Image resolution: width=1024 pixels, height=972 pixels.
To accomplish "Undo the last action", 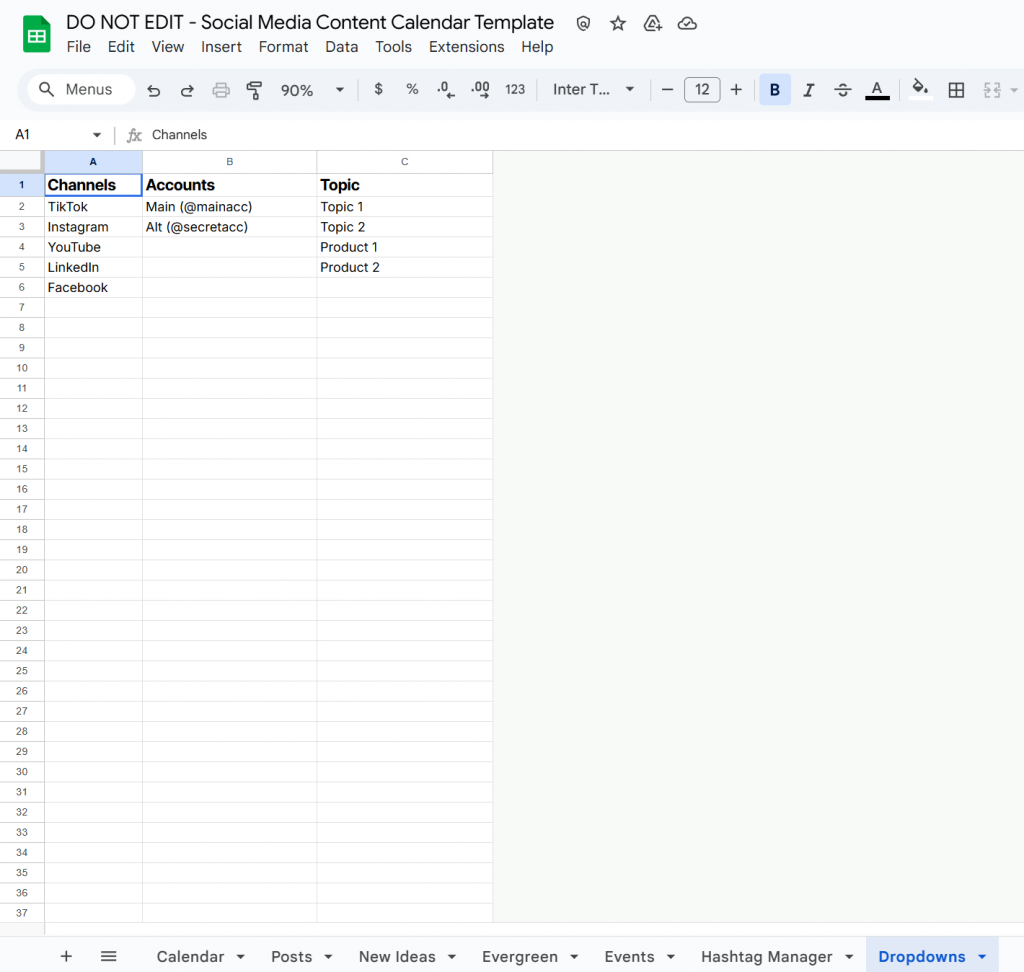I will [x=153, y=89].
